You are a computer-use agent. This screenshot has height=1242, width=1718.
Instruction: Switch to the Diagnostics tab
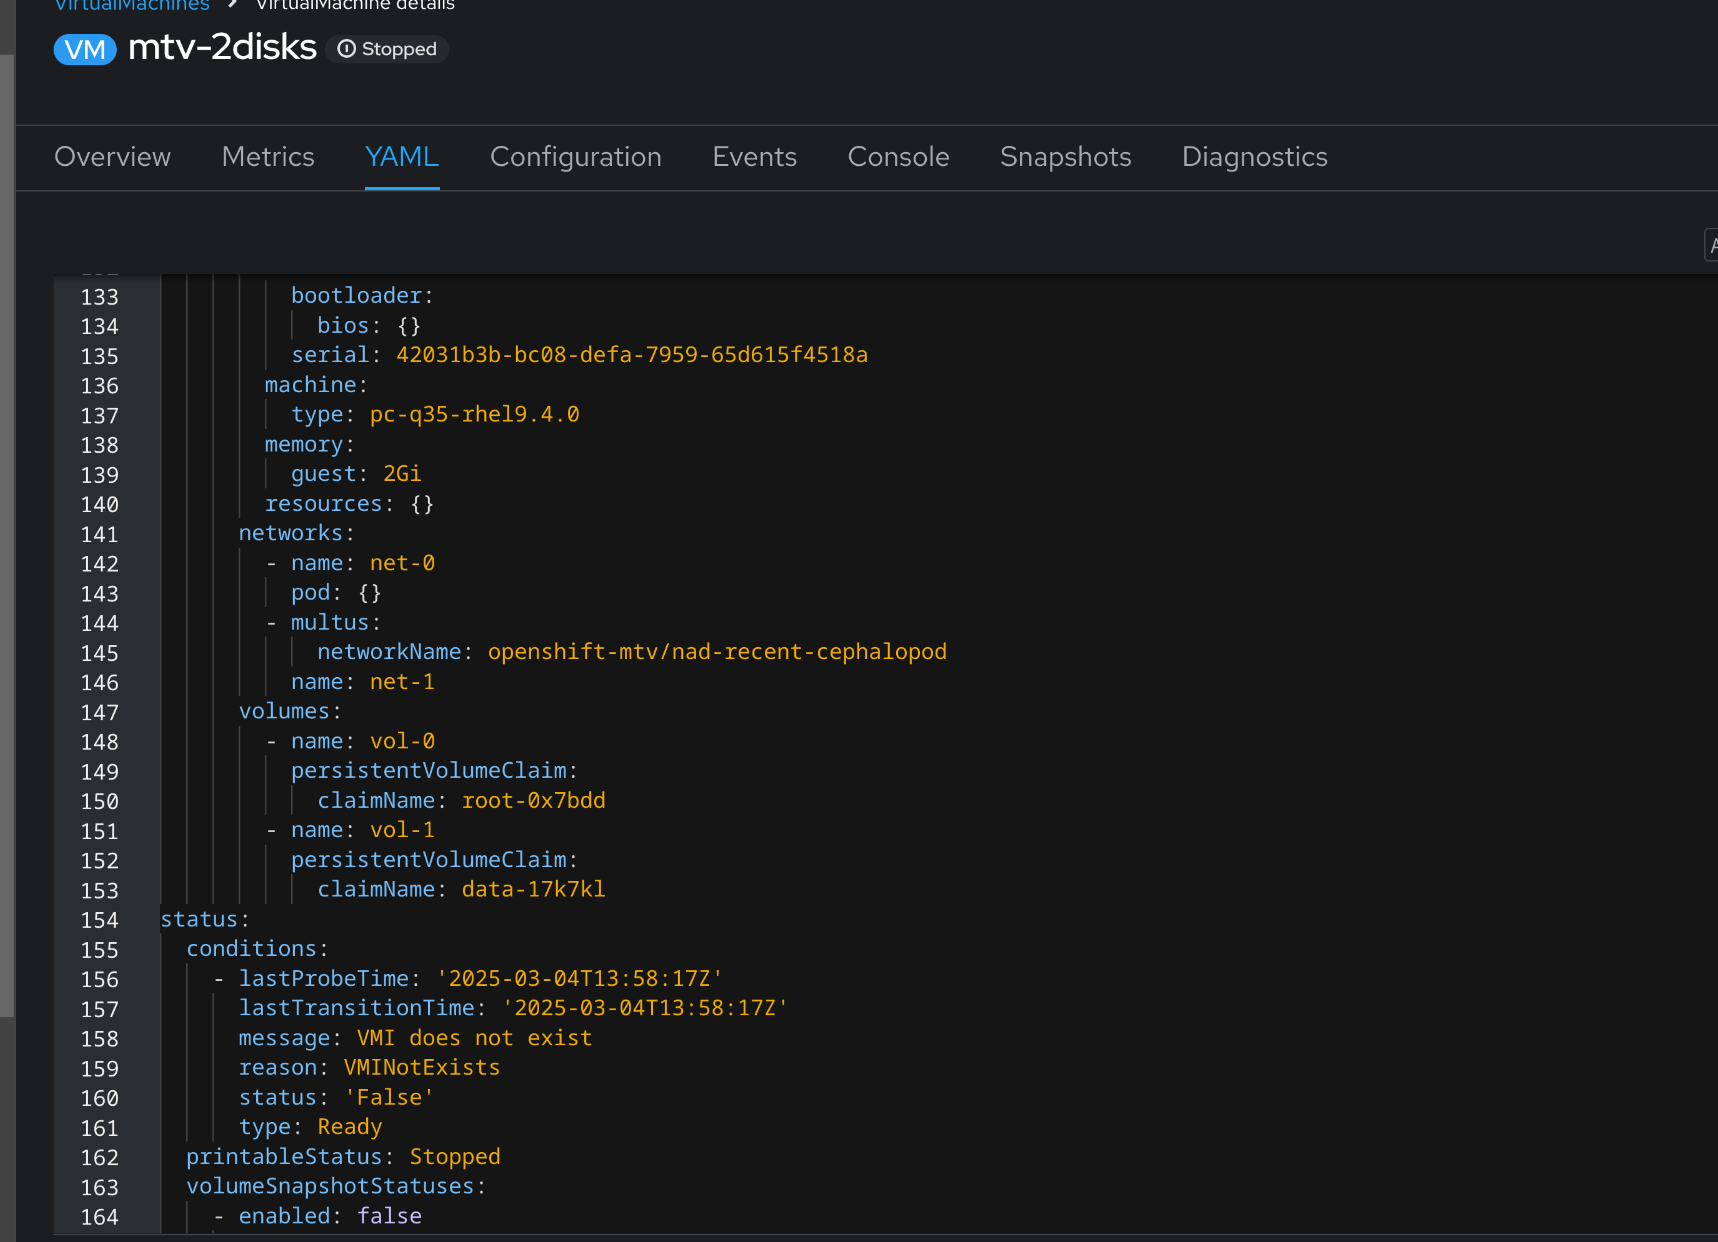point(1254,157)
